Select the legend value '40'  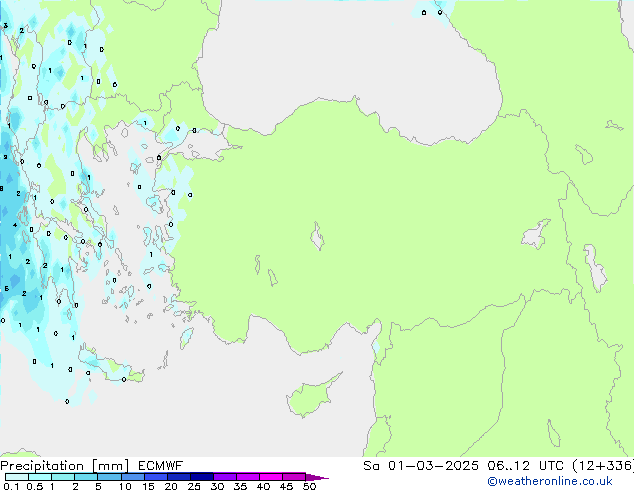263,486
